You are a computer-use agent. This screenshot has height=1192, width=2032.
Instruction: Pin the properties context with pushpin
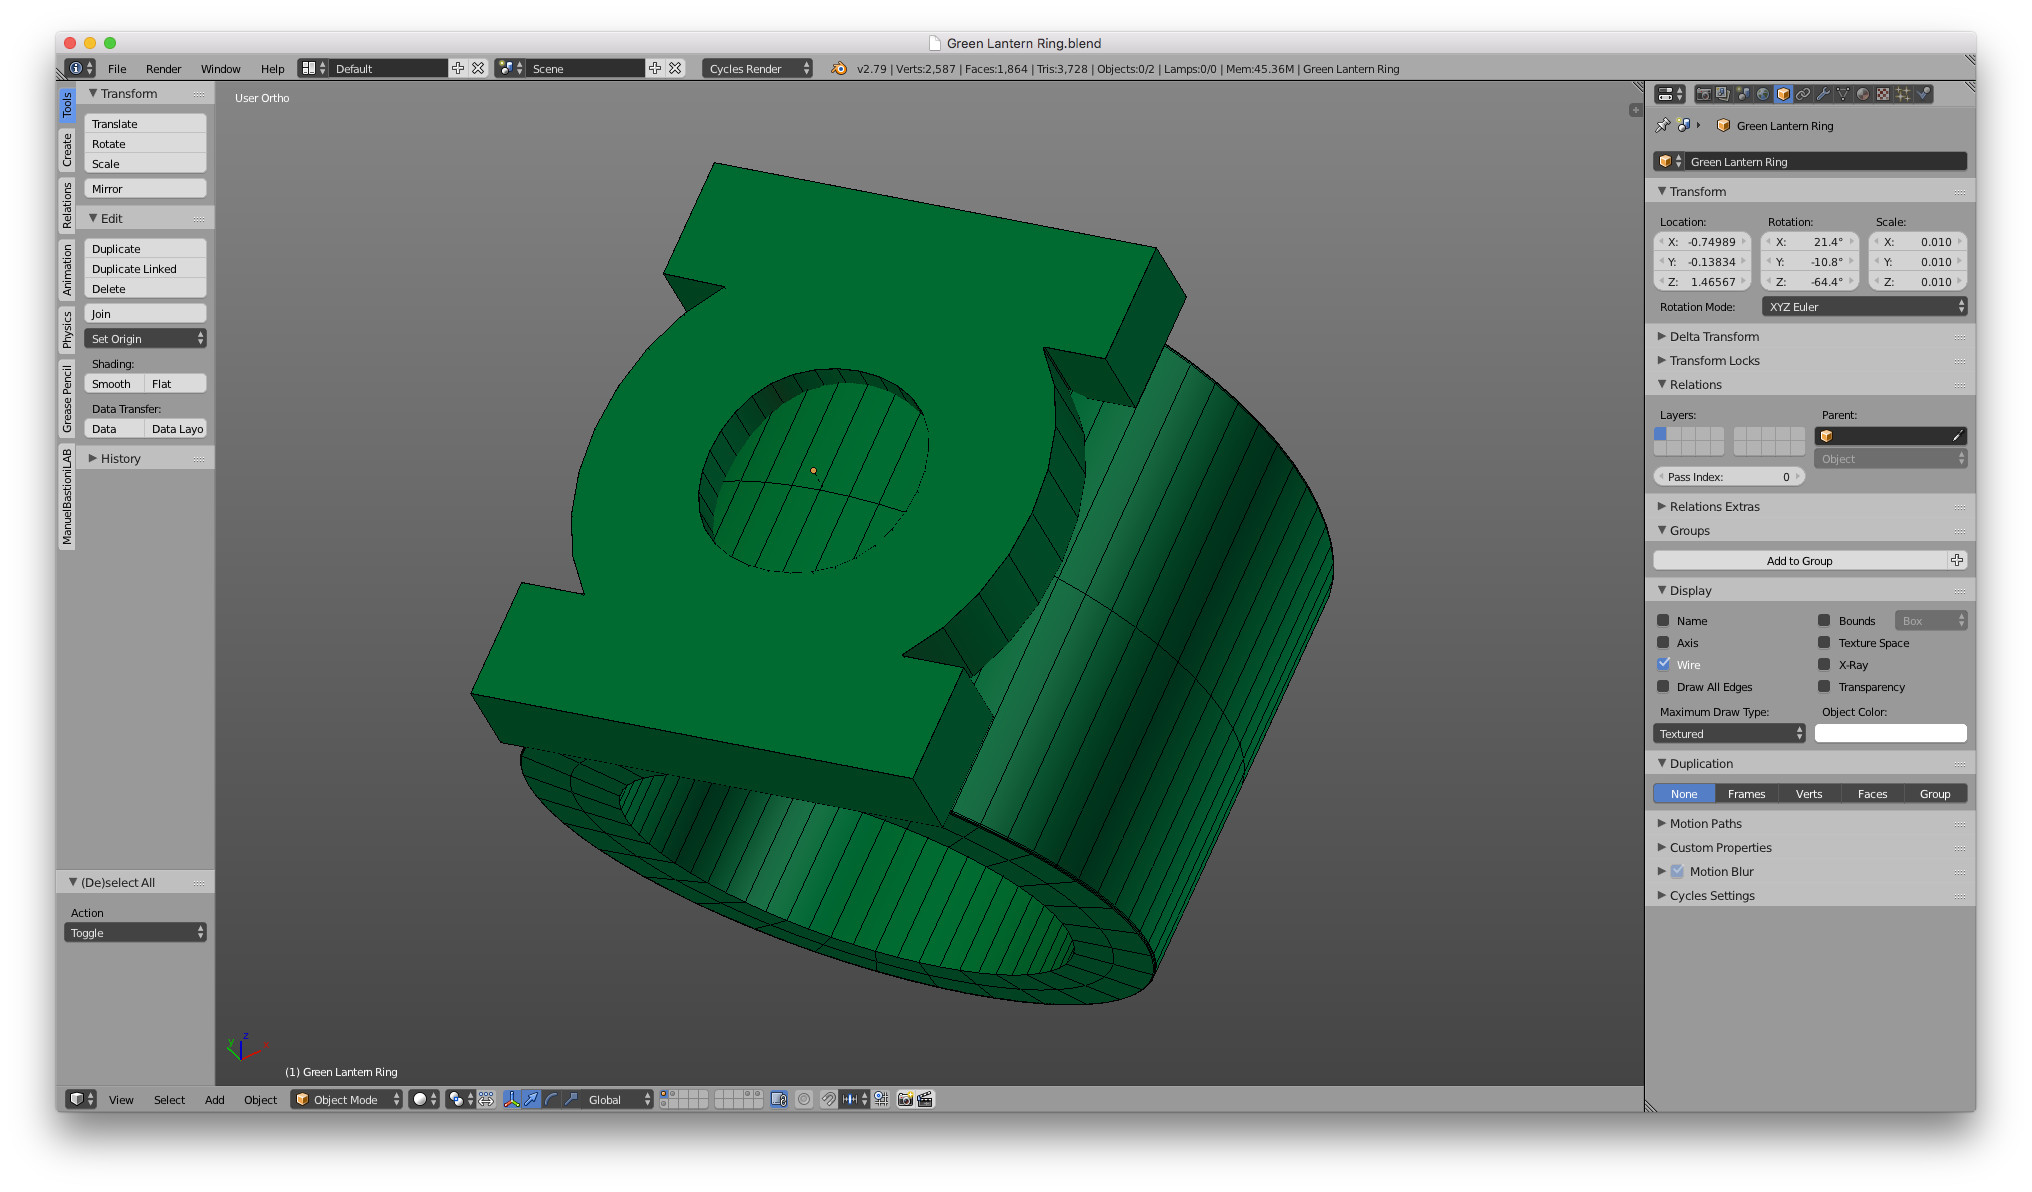1662,126
